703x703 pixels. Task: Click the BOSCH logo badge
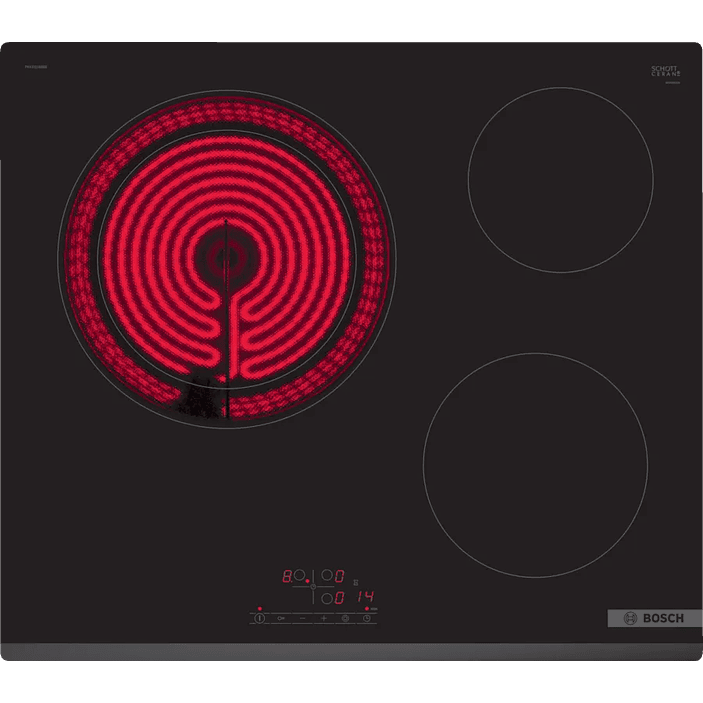pyautogui.click(x=646, y=618)
